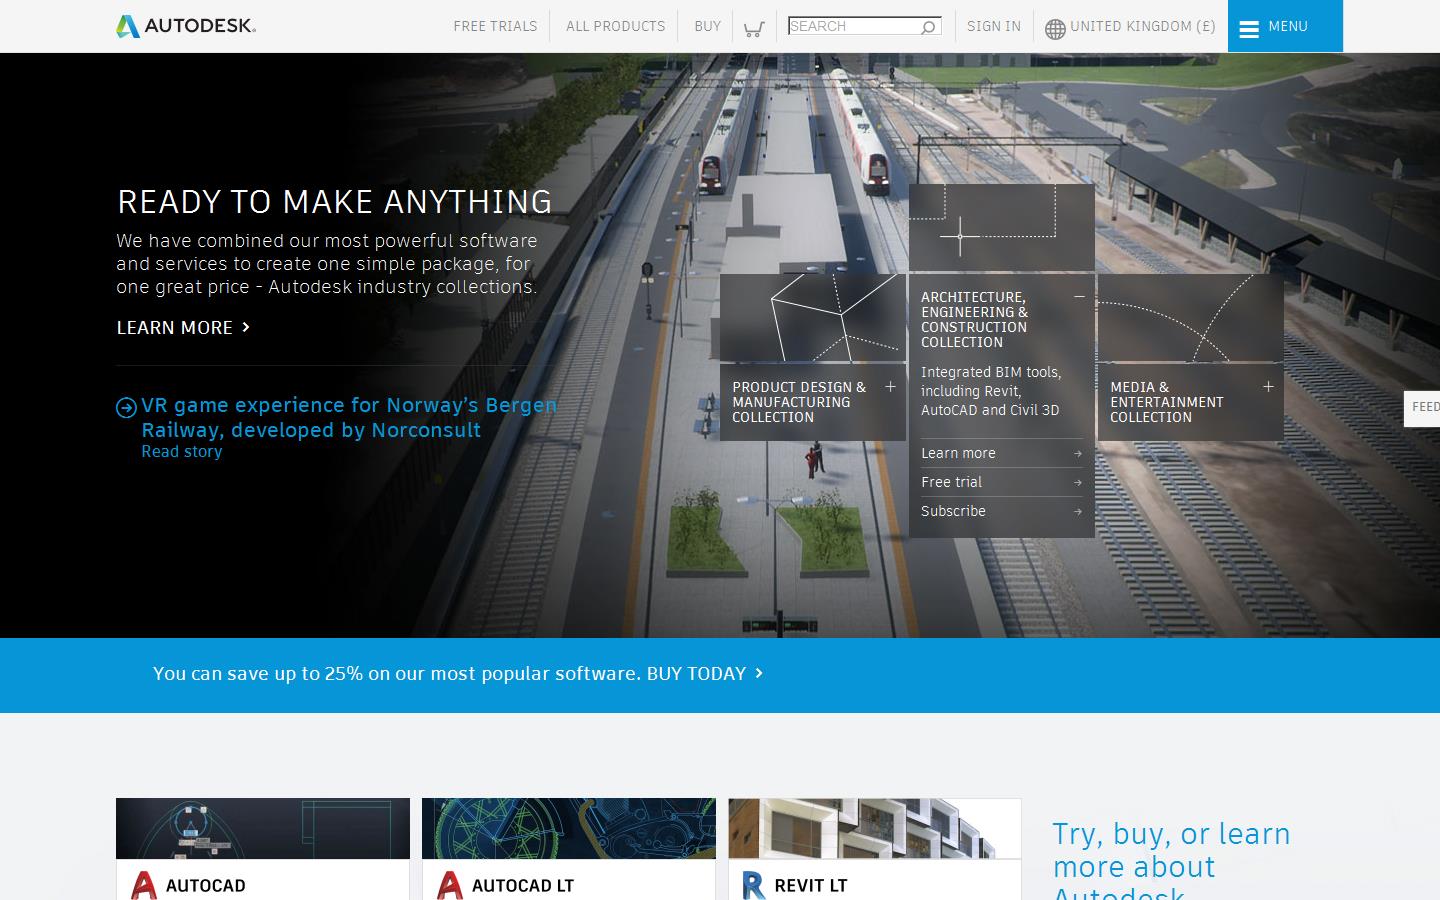
Task: Expand the Product Design & Manufacturing Collection panel
Action: (x=890, y=386)
